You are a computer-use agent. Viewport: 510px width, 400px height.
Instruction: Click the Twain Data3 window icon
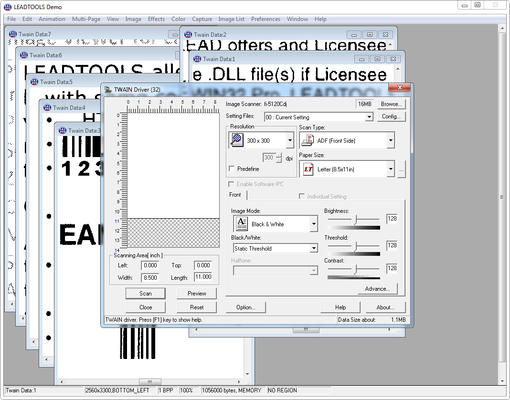point(62,130)
